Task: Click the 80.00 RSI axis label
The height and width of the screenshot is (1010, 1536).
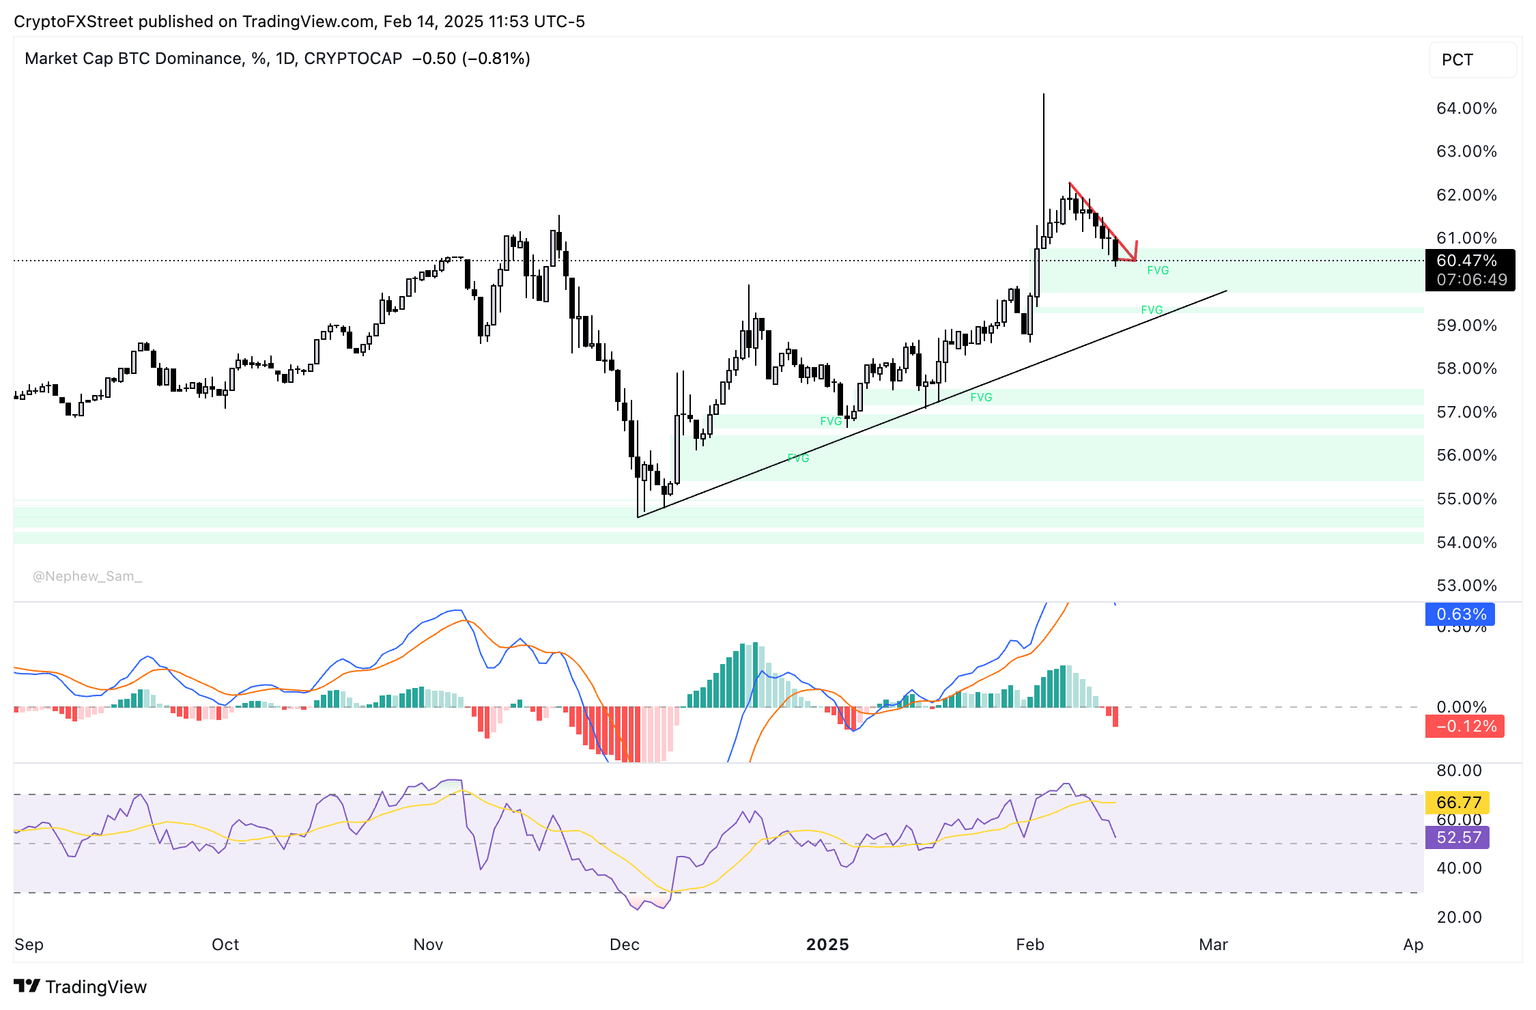Action: coord(1460,770)
